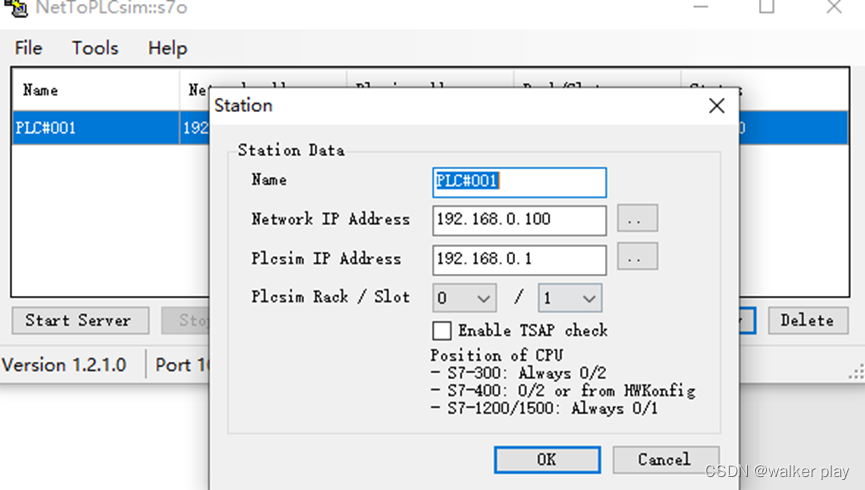Open the Help menu
This screenshot has width=865, height=490.
pos(168,48)
